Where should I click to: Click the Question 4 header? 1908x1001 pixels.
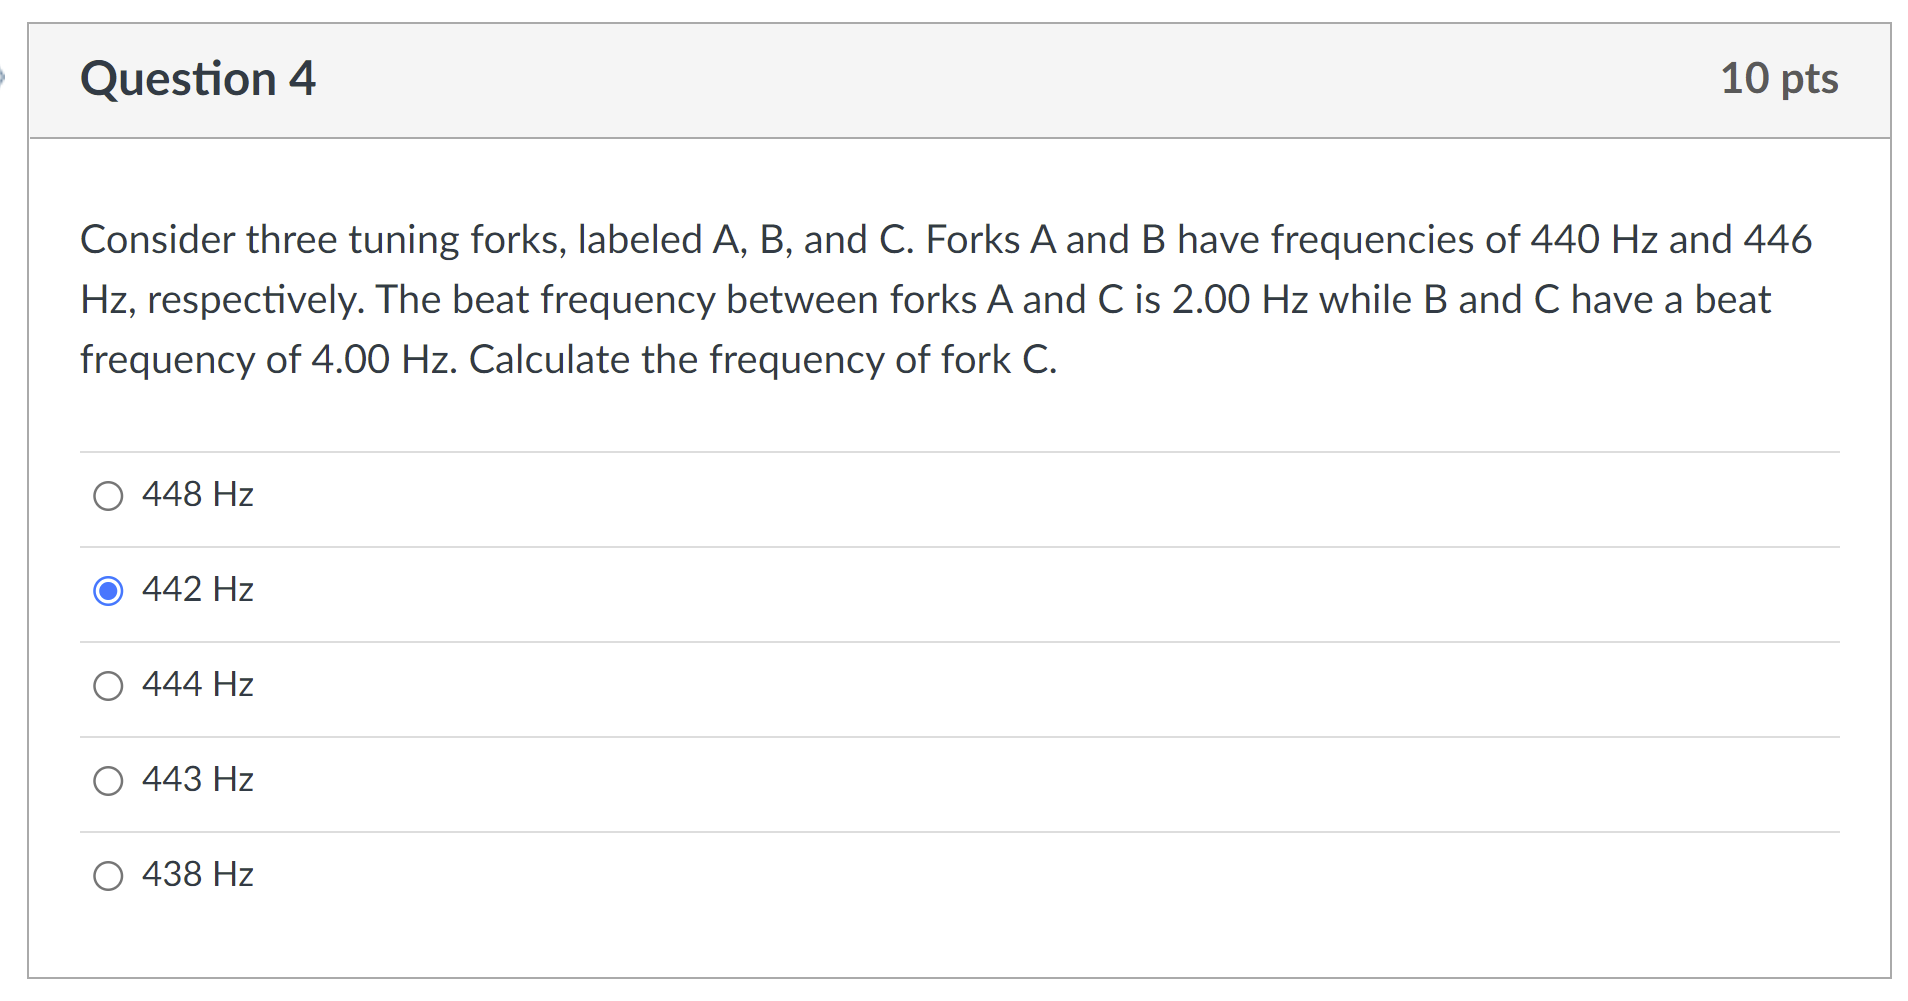tap(198, 78)
